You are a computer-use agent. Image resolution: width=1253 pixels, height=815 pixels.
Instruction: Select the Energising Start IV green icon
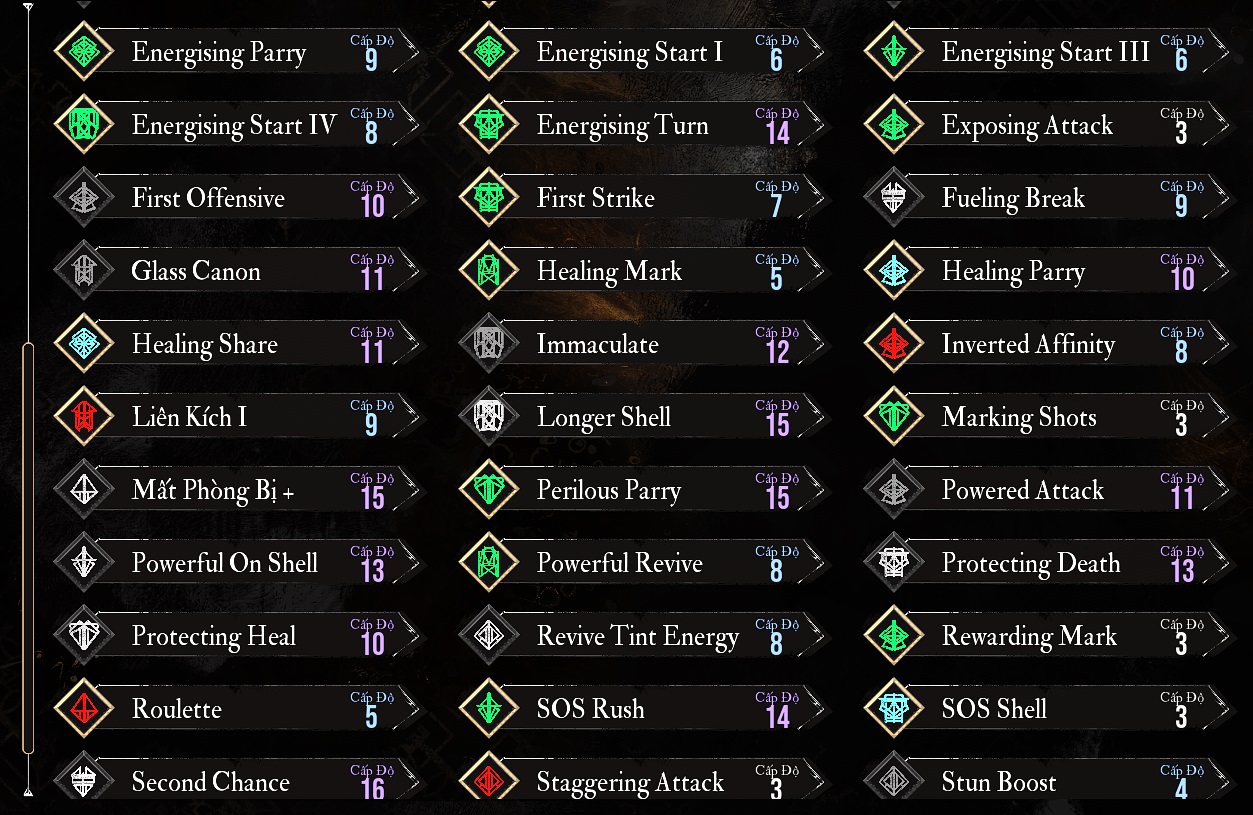[84, 125]
